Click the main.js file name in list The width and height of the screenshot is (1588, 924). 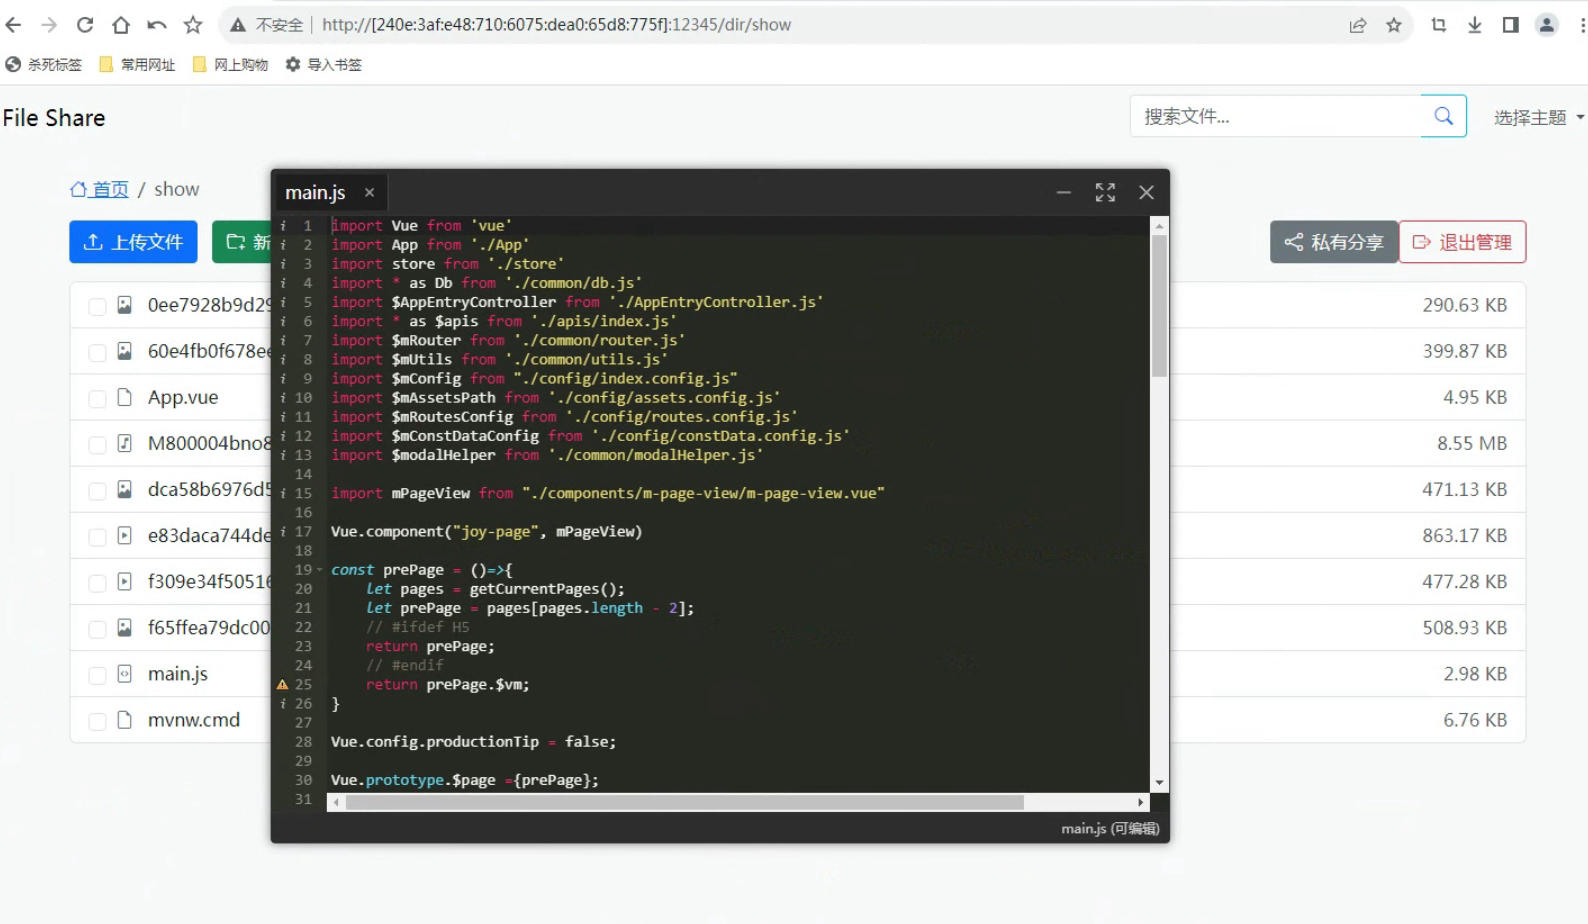178,674
